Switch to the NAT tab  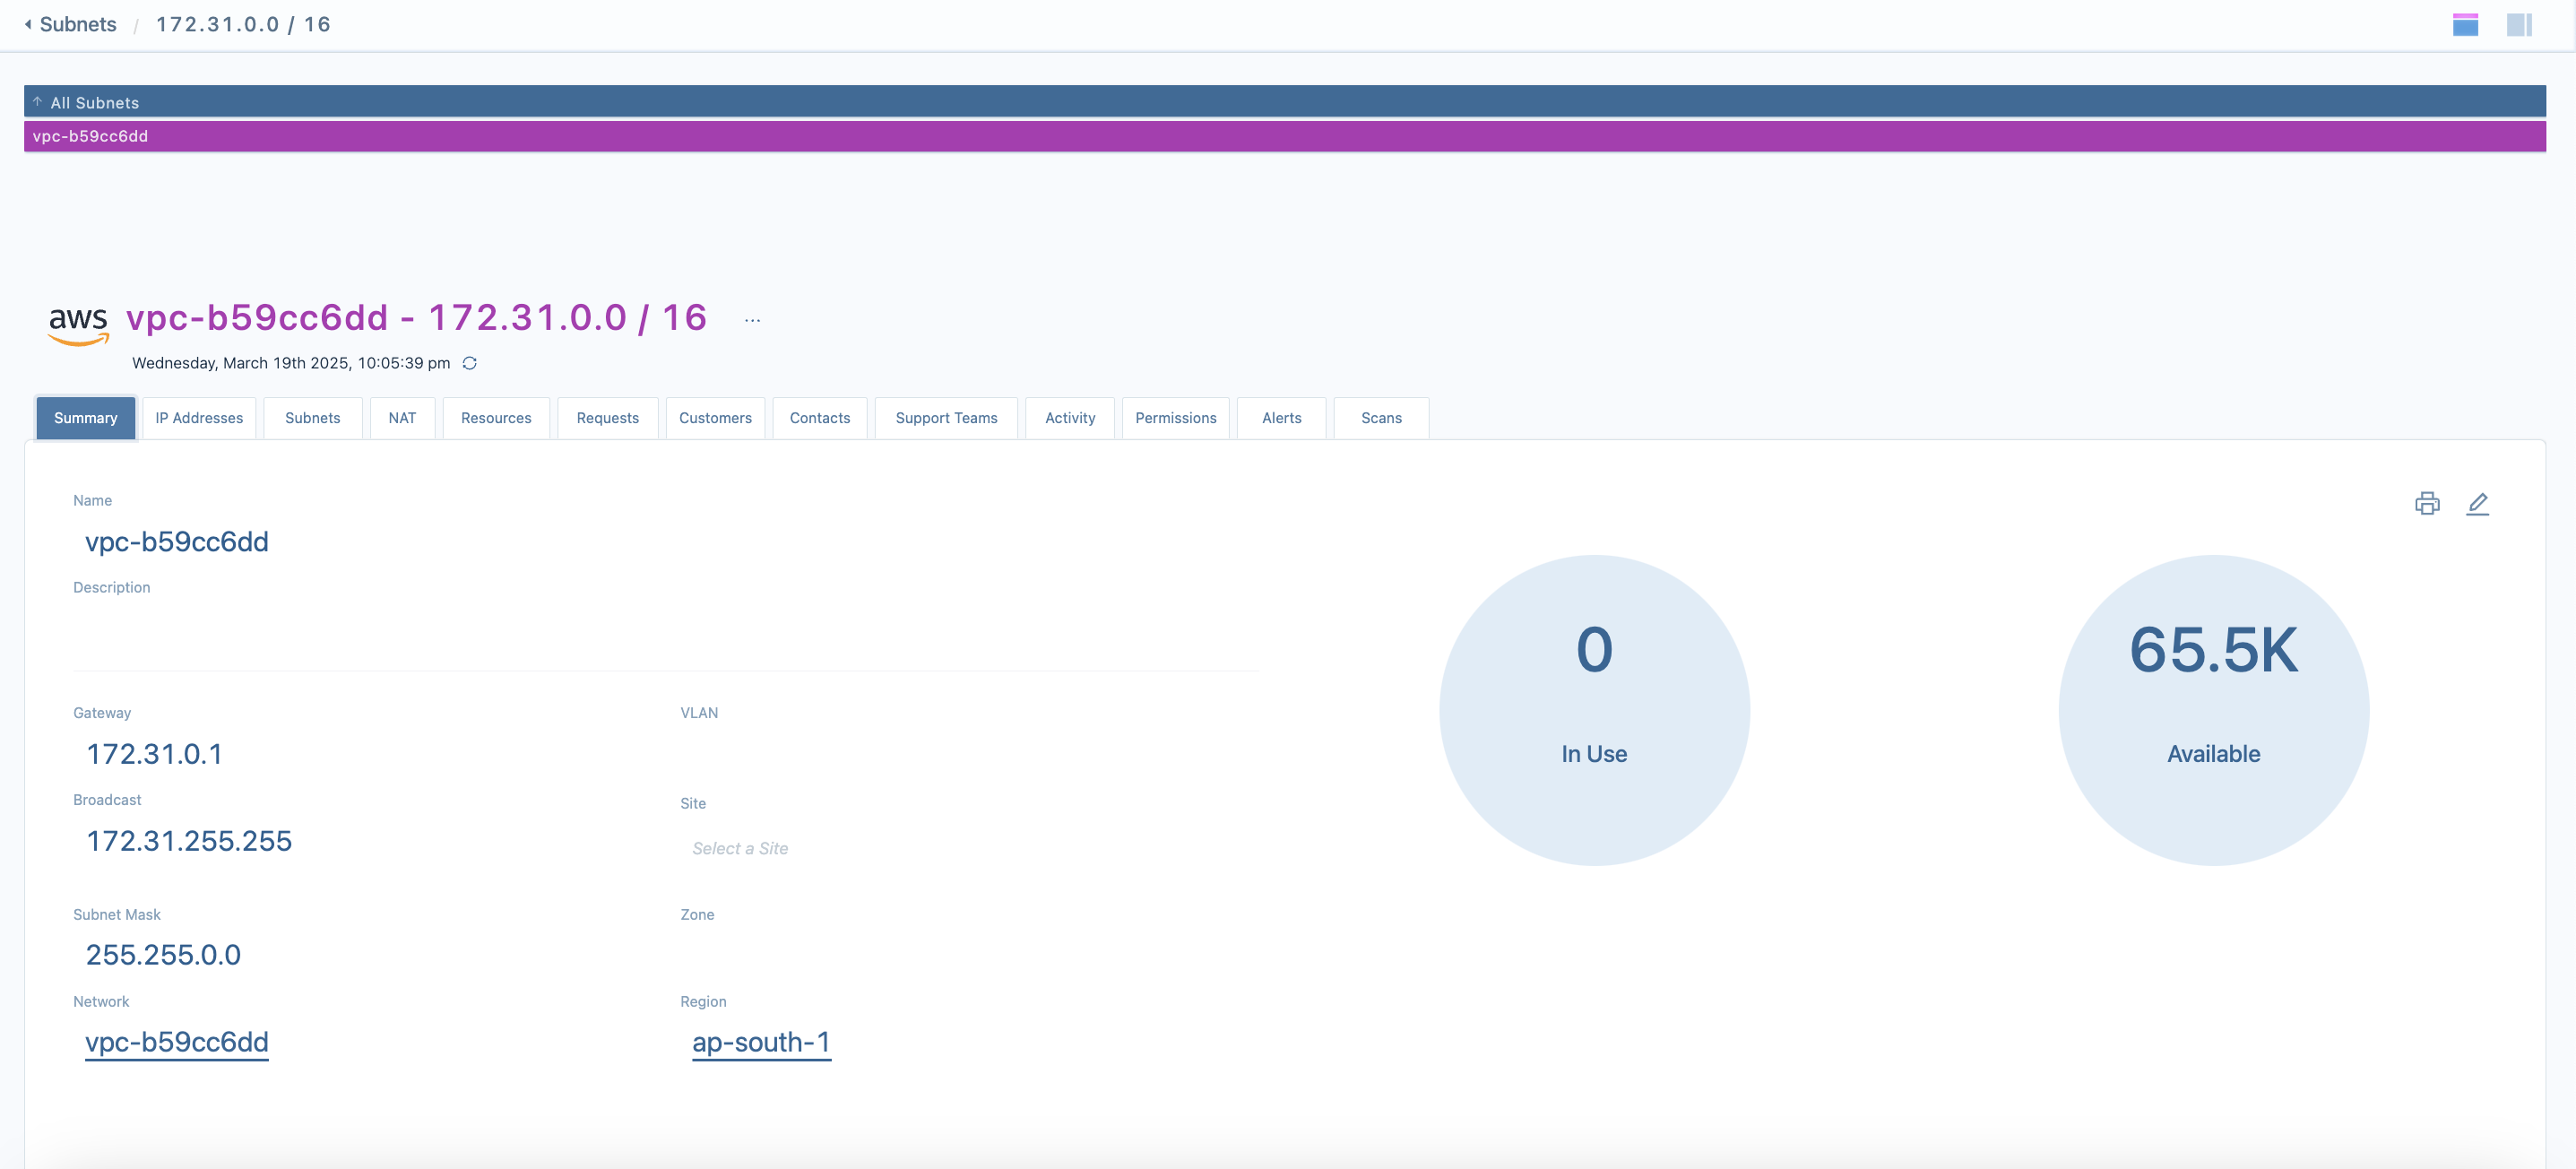402,418
